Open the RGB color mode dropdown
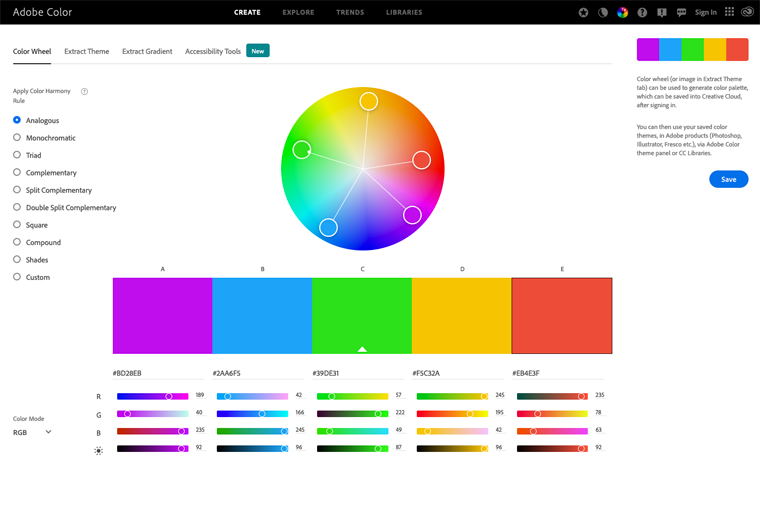Image resolution: width=760 pixels, height=520 pixels. [x=32, y=432]
